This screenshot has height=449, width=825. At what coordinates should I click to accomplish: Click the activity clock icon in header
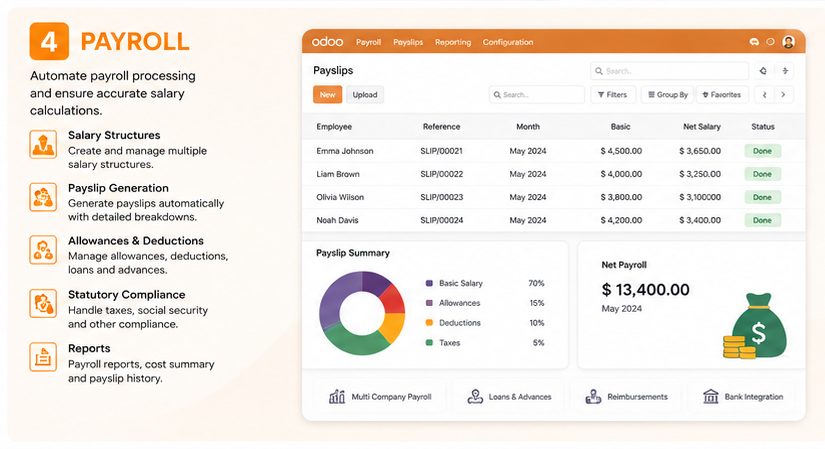click(770, 42)
